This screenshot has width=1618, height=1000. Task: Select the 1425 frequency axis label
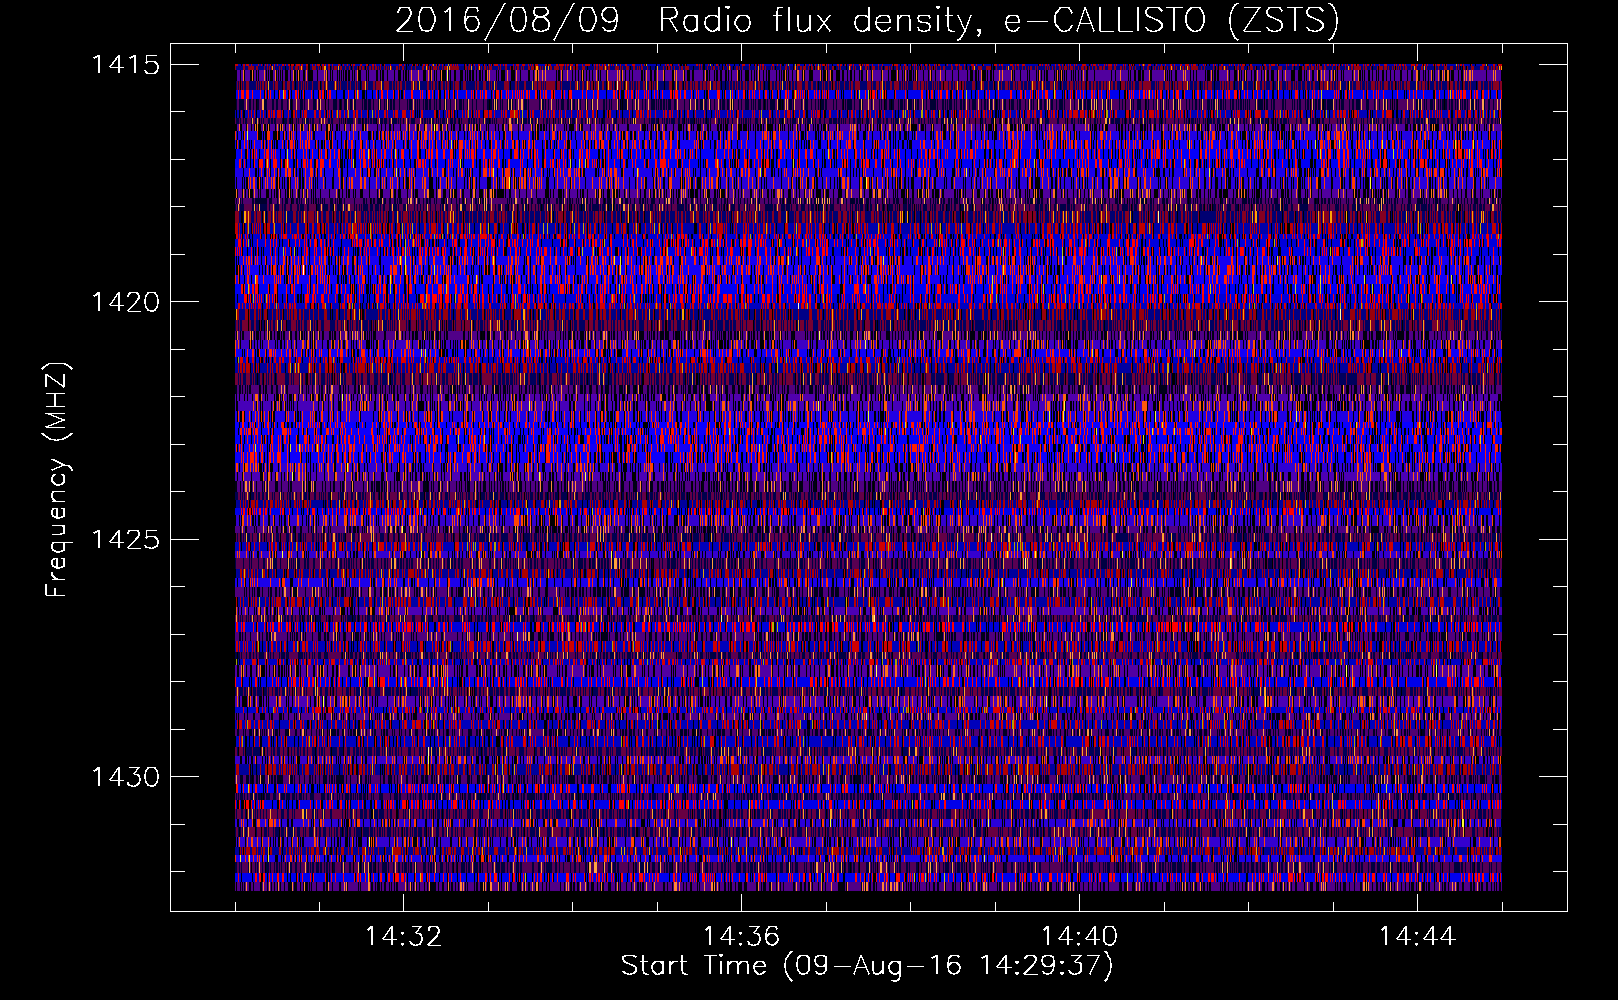point(125,540)
